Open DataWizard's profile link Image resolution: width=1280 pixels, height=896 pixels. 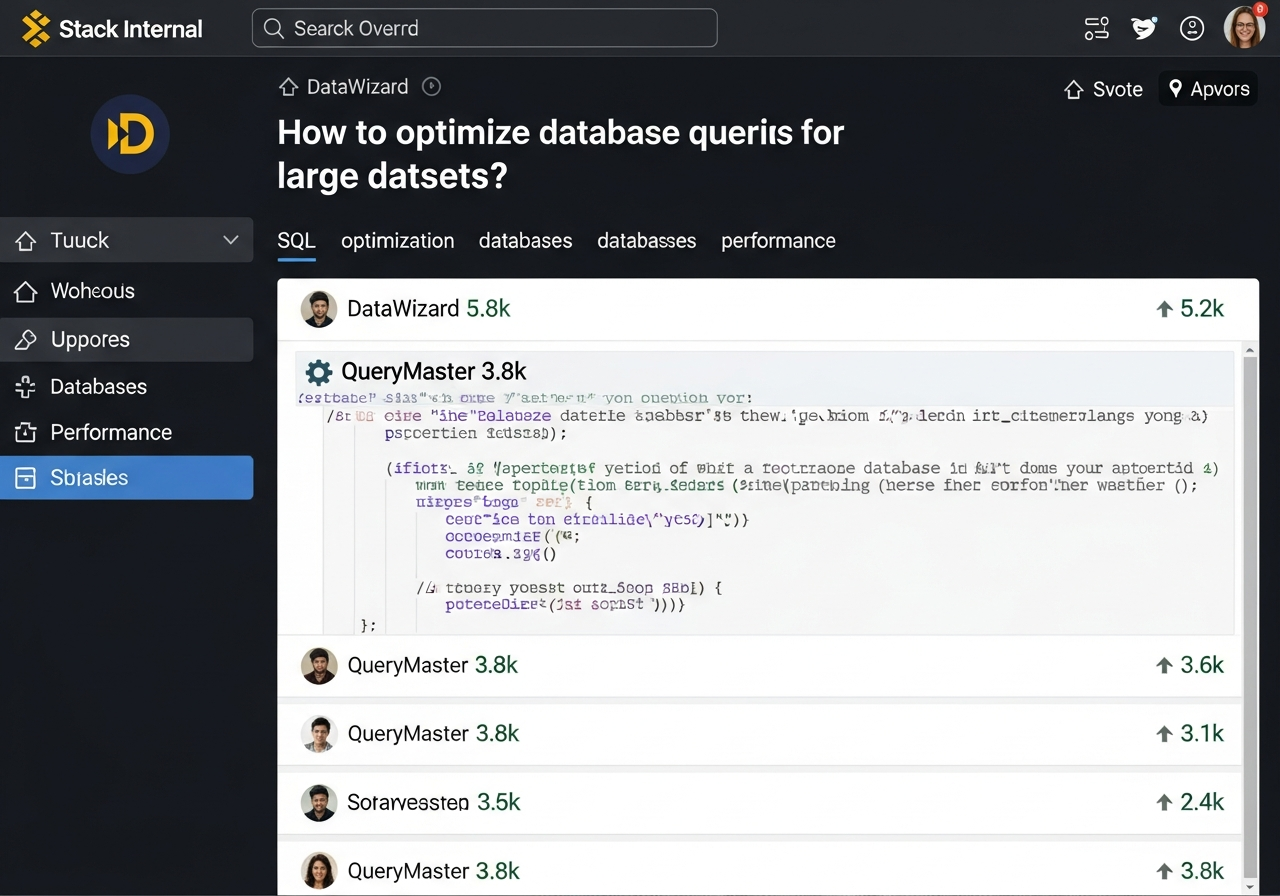[x=404, y=309]
